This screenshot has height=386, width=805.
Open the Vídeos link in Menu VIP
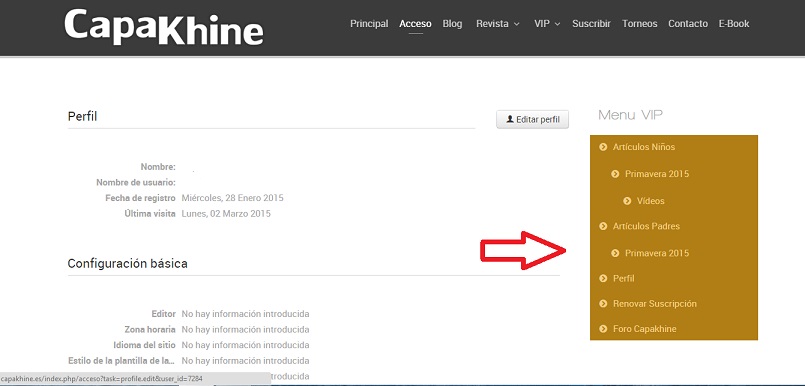point(650,201)
